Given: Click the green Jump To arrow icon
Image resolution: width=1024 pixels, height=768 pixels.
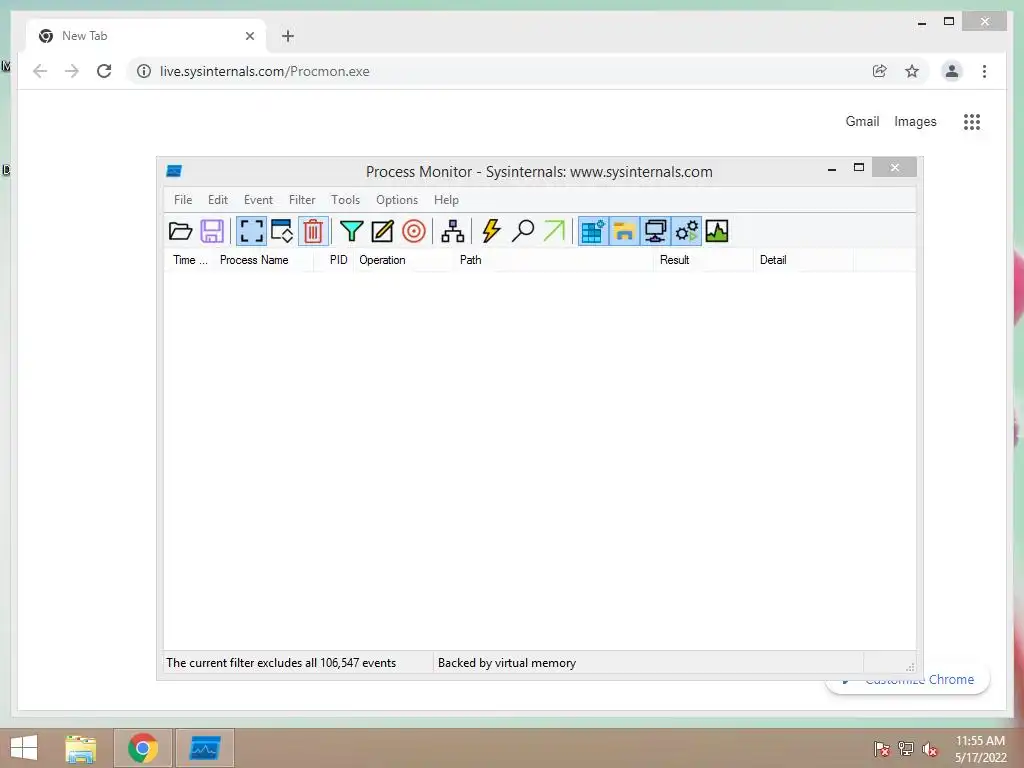Looking at the screenshot, I should [554, 231].
